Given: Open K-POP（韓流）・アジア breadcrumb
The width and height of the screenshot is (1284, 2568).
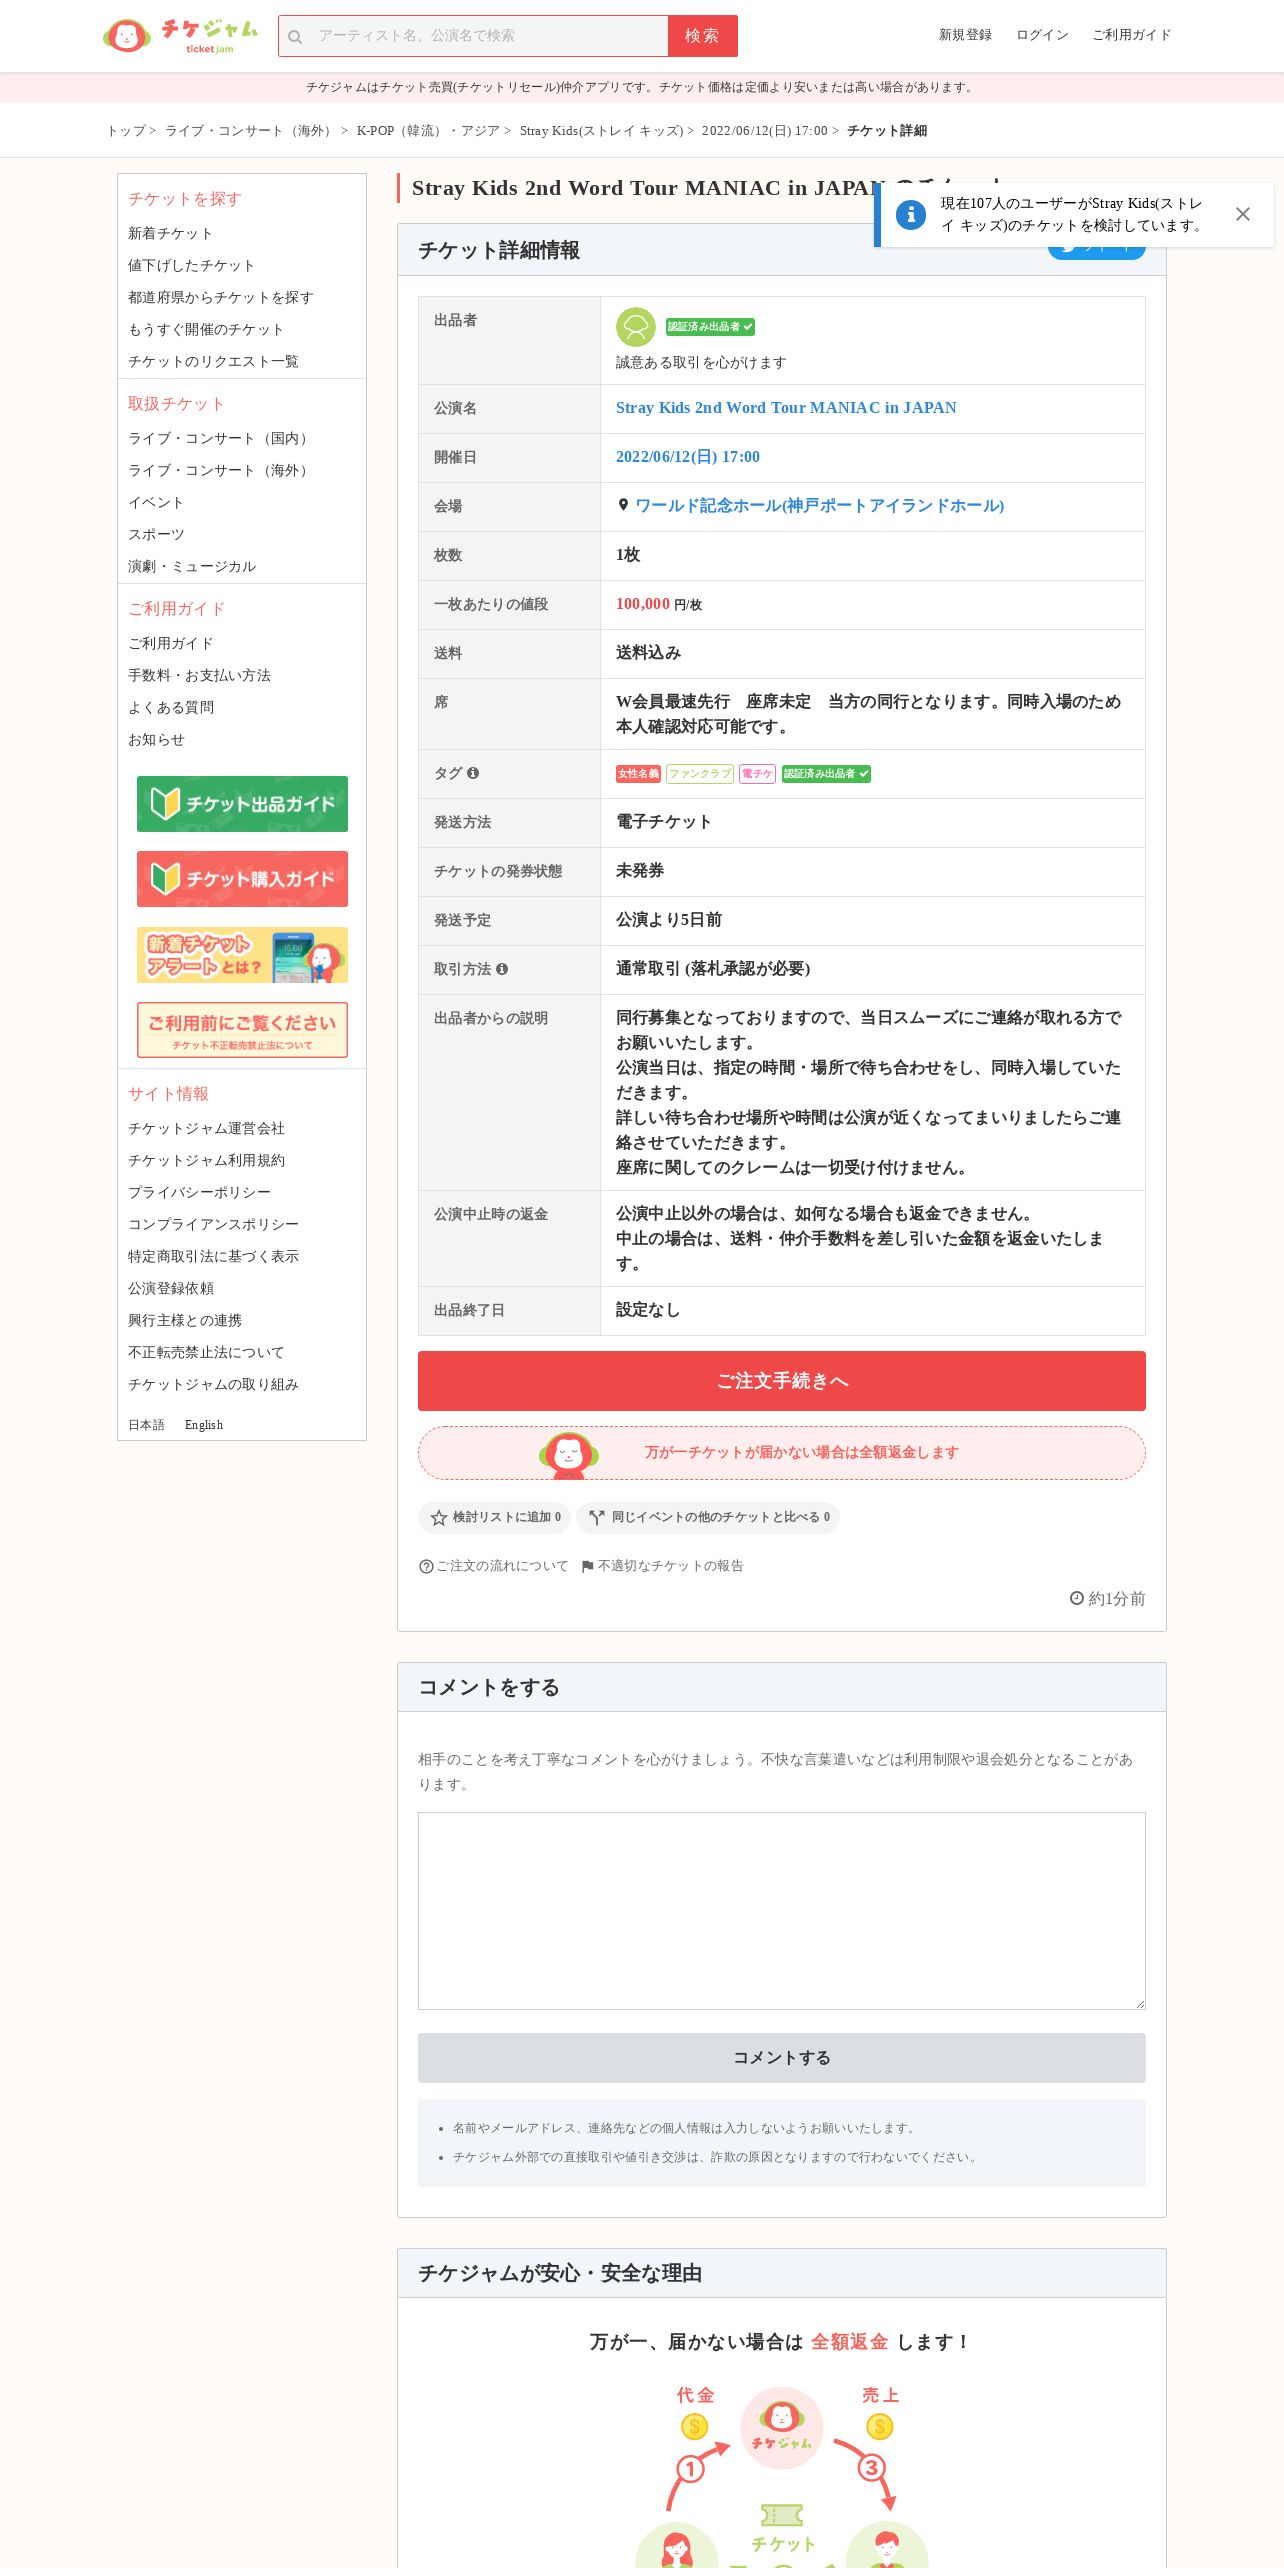Looking at the screenshot, I should pos(428,131).
